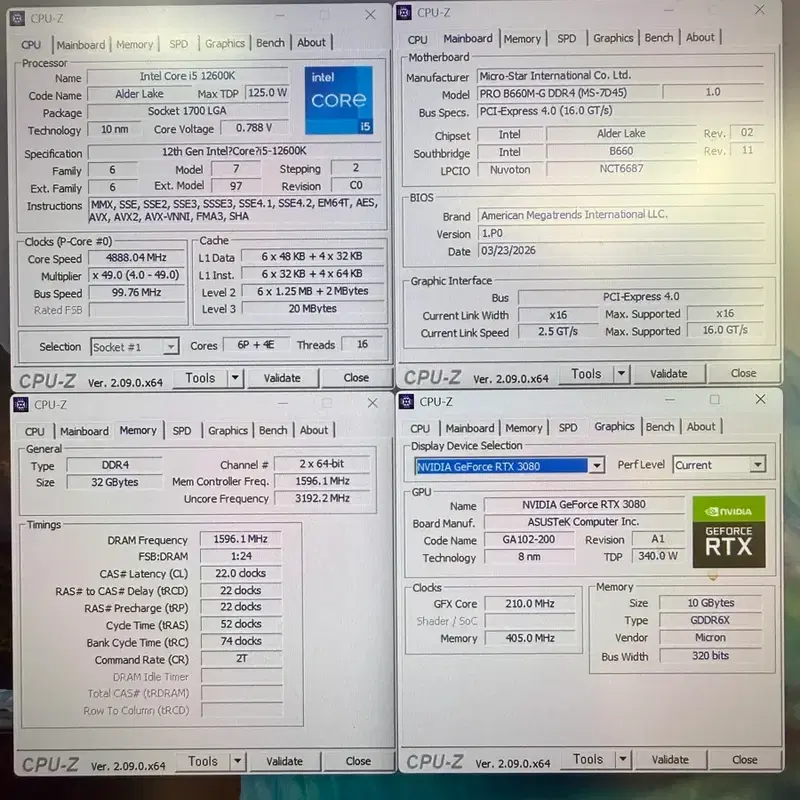This screenshot has height=800, width=800.
Task: Click Threads value 16
Action: pos(362,344)
